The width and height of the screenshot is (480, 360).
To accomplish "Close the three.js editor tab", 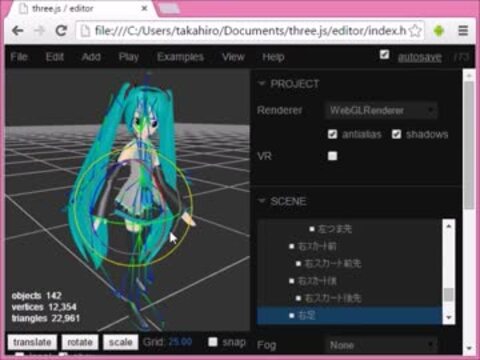I will pos(144,9).
